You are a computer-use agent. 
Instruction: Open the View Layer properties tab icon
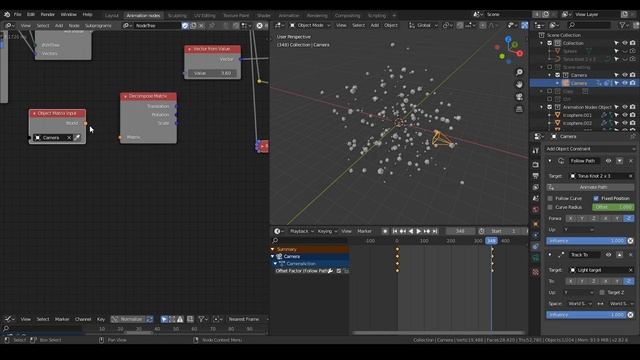[536, 187]
